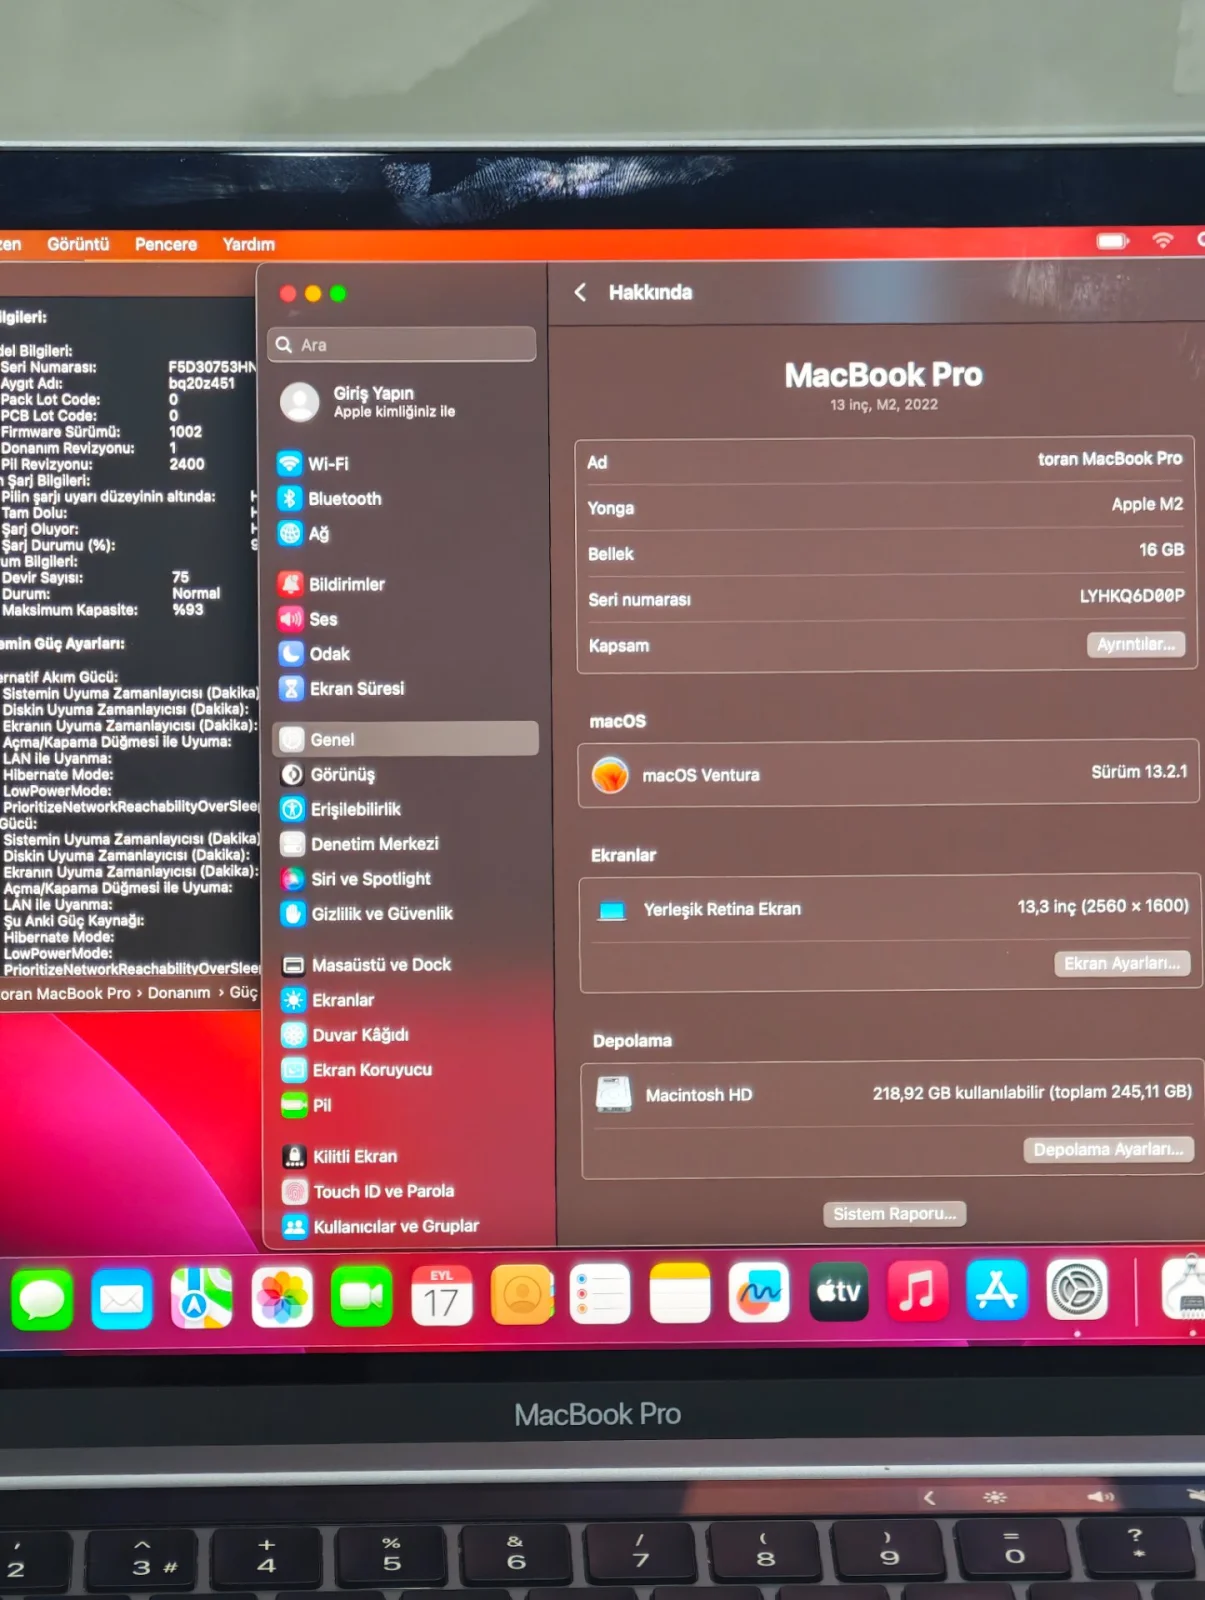Screen dimensions: 1205x1600
Task: Focus the Ara search field
Action: click(402, 344)
